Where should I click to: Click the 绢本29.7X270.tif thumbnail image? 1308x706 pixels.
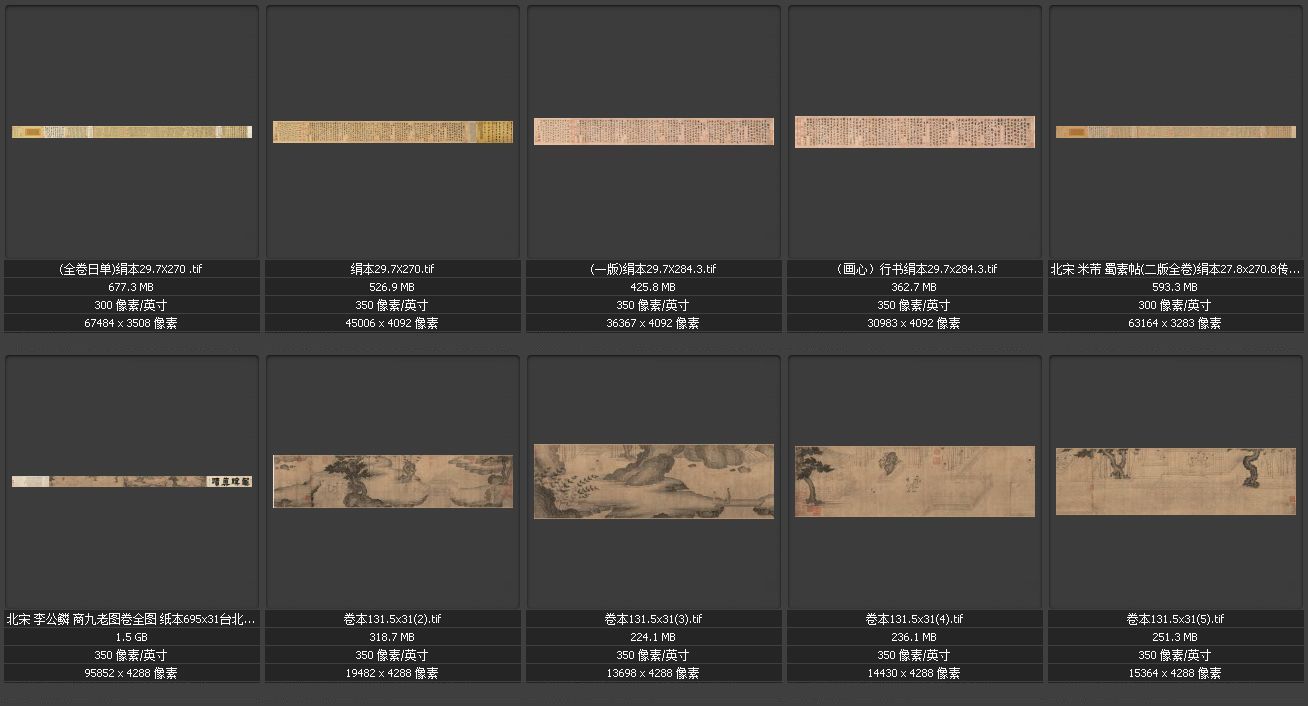click(393, 132)
